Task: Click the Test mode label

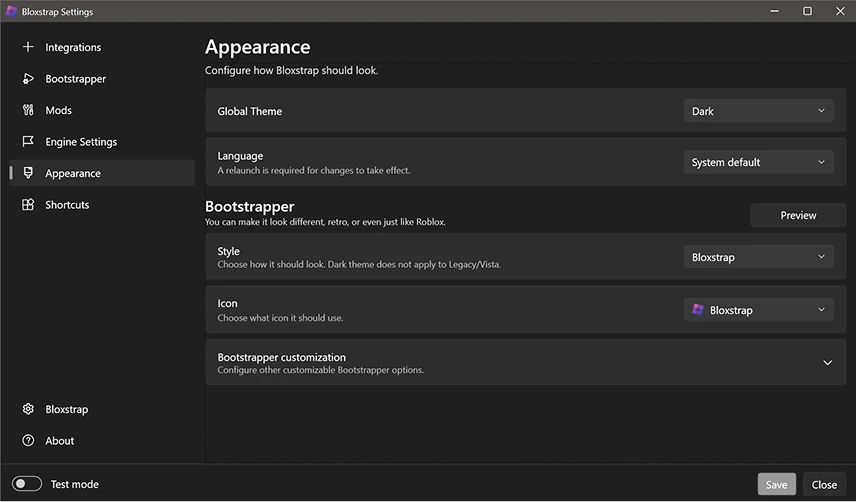Action: (x=75, y=484)
